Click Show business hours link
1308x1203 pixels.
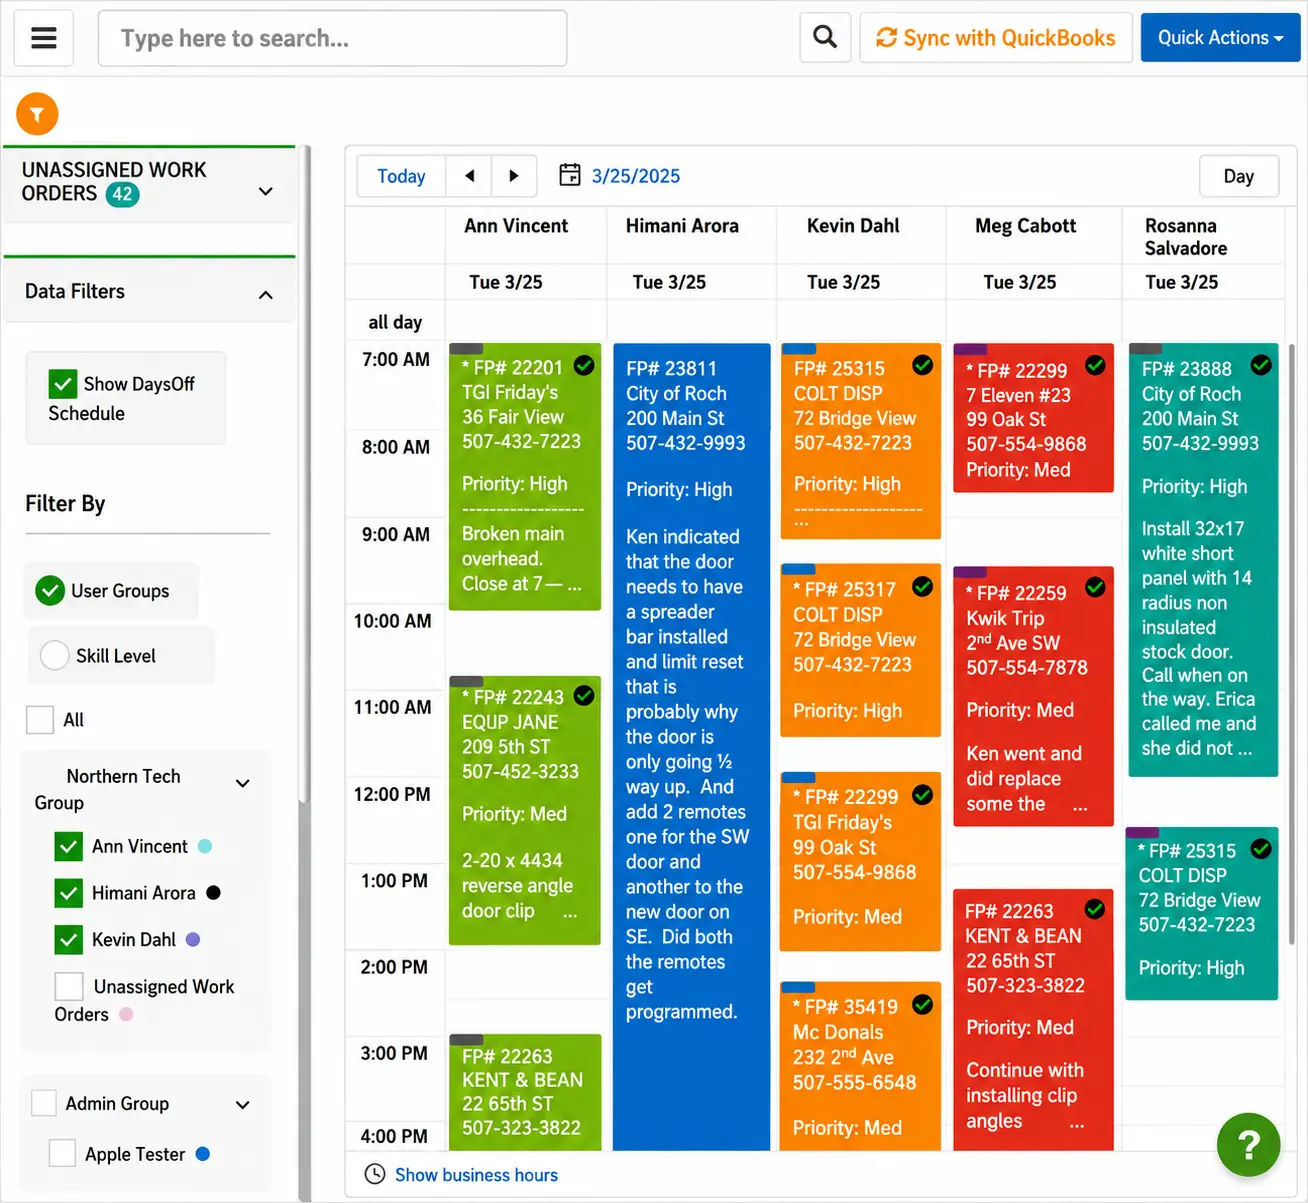pos(476,1175)
